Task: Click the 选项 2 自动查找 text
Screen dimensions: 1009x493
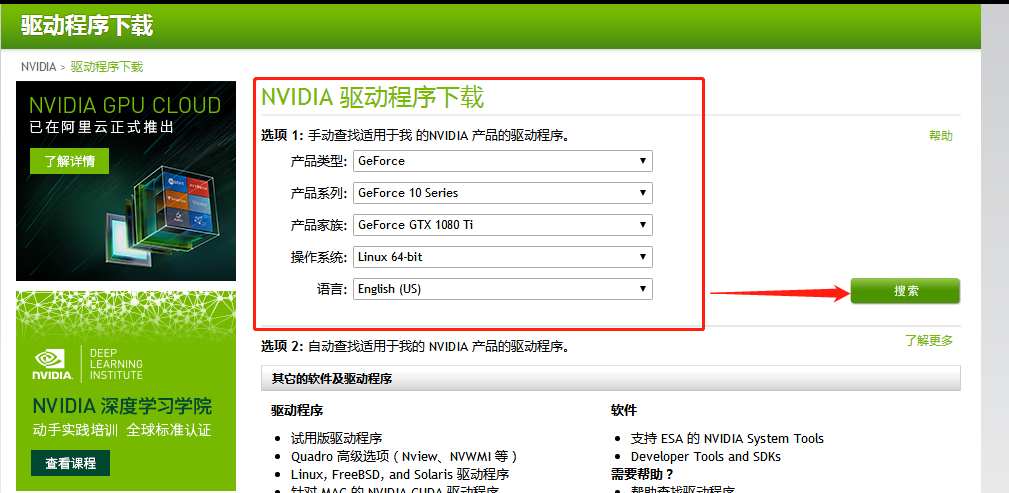Action: click(415, 347)
